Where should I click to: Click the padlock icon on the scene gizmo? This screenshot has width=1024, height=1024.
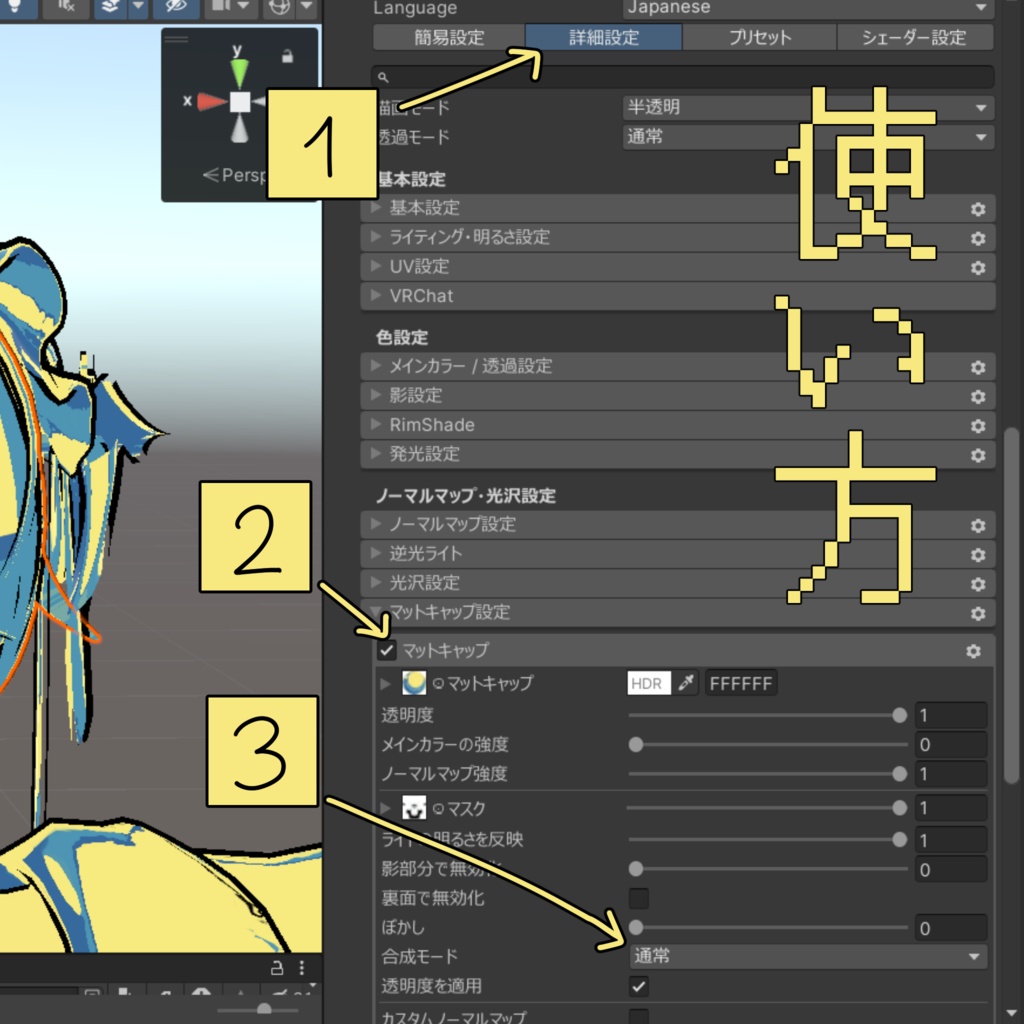coord(288,57)
